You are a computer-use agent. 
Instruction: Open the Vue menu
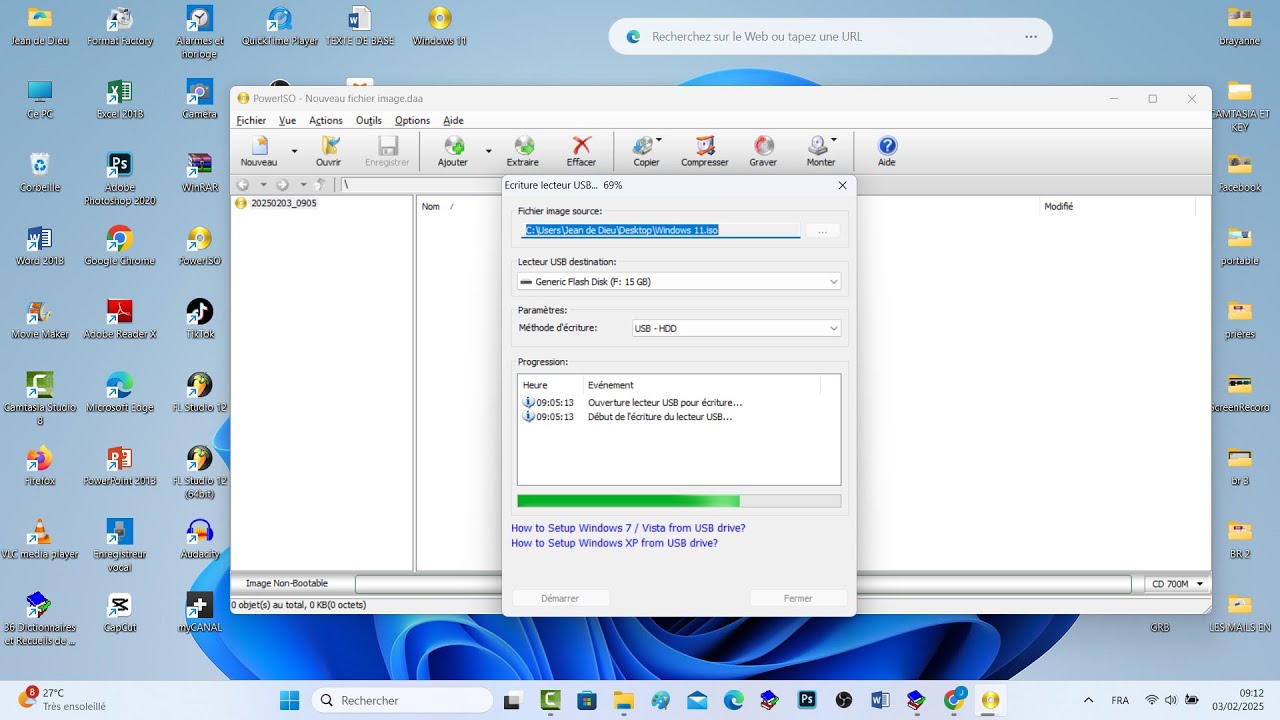287,120
